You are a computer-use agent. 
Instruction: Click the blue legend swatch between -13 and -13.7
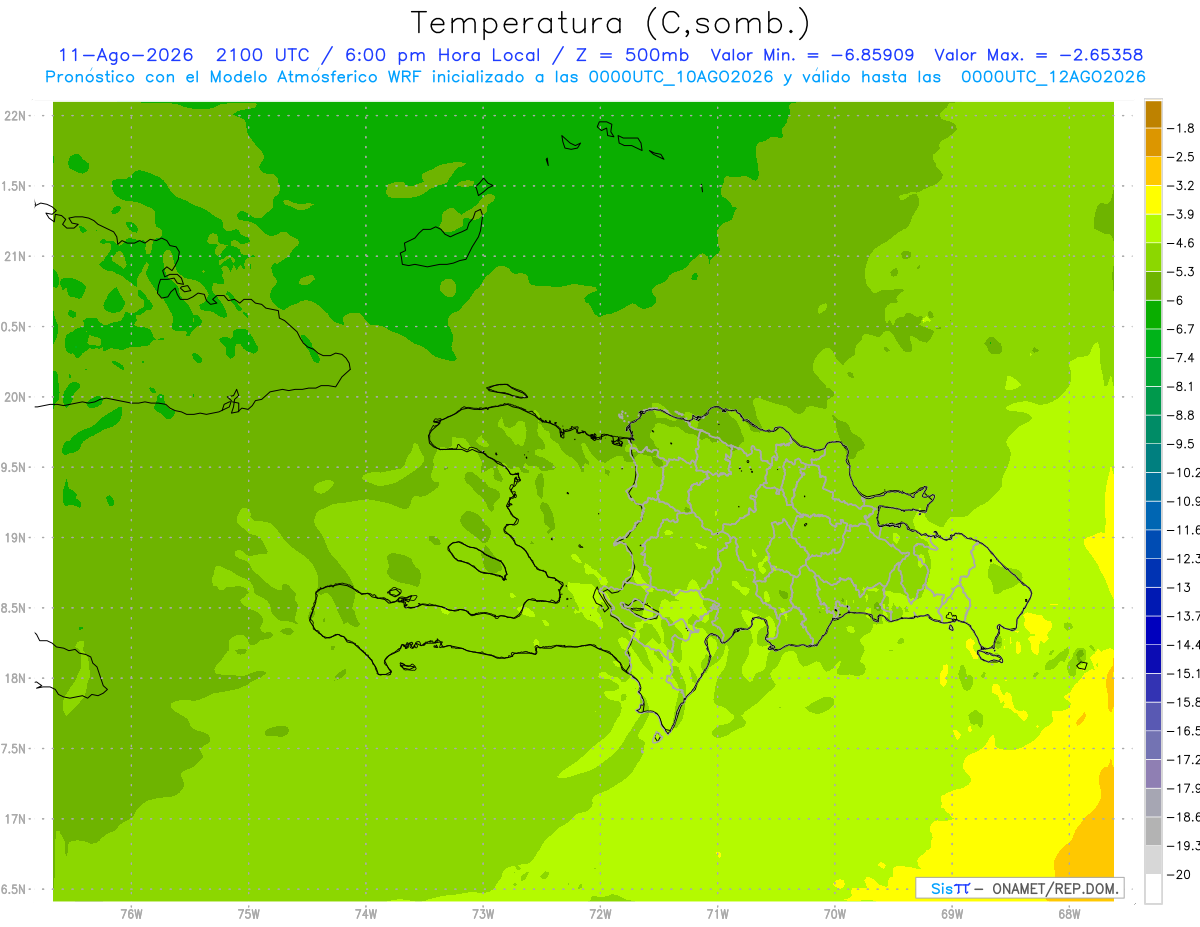(1153, 602)
